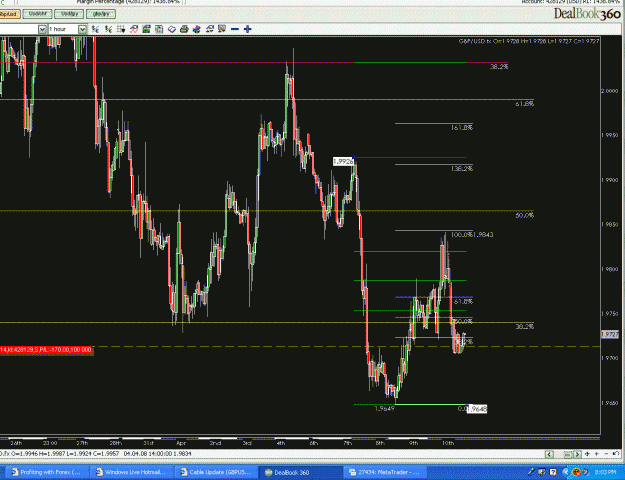Click the chart scrollbar right arrow

(577, 454)
